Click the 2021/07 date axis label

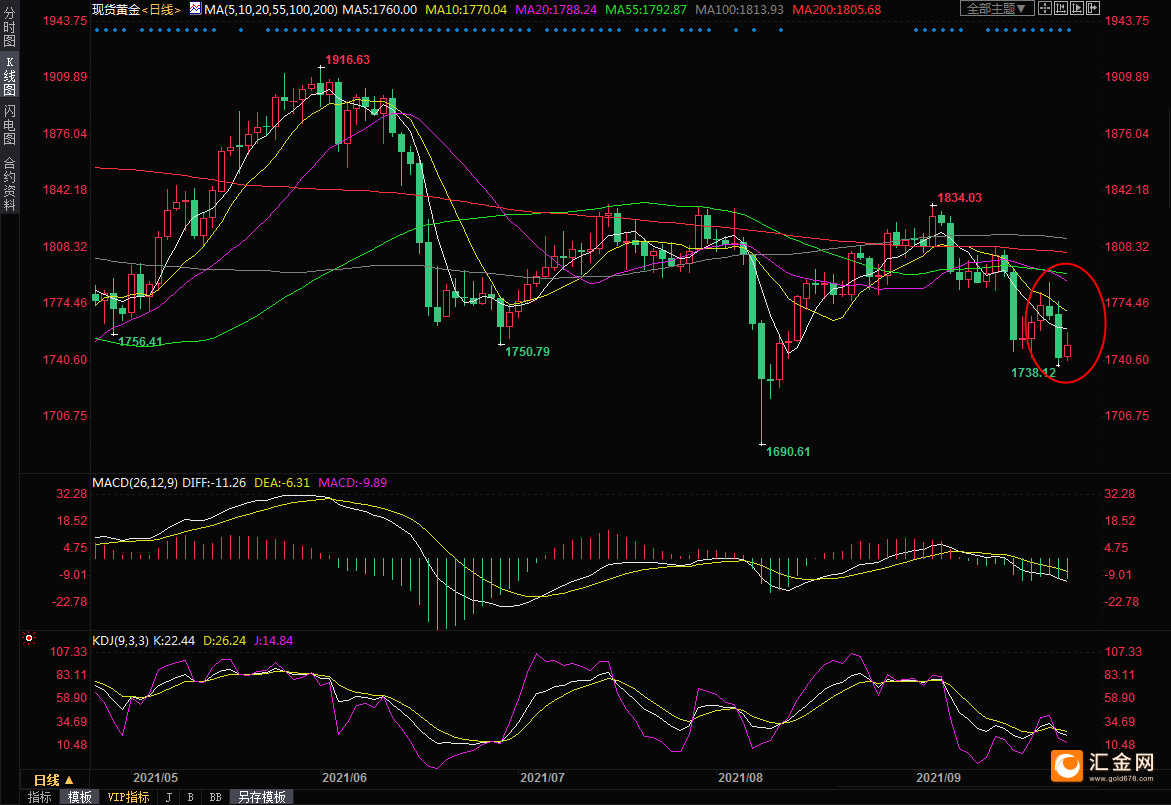542,777
